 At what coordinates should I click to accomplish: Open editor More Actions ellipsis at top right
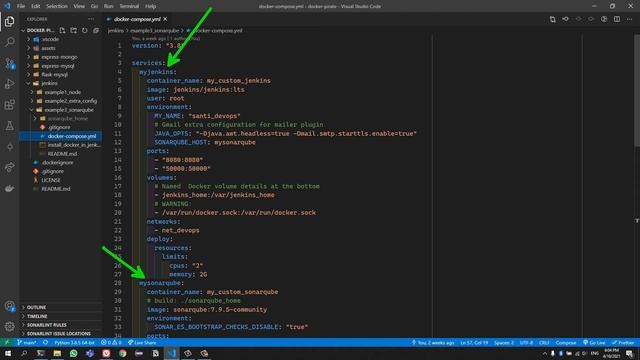pyautogui.click(x=629, y=19)
